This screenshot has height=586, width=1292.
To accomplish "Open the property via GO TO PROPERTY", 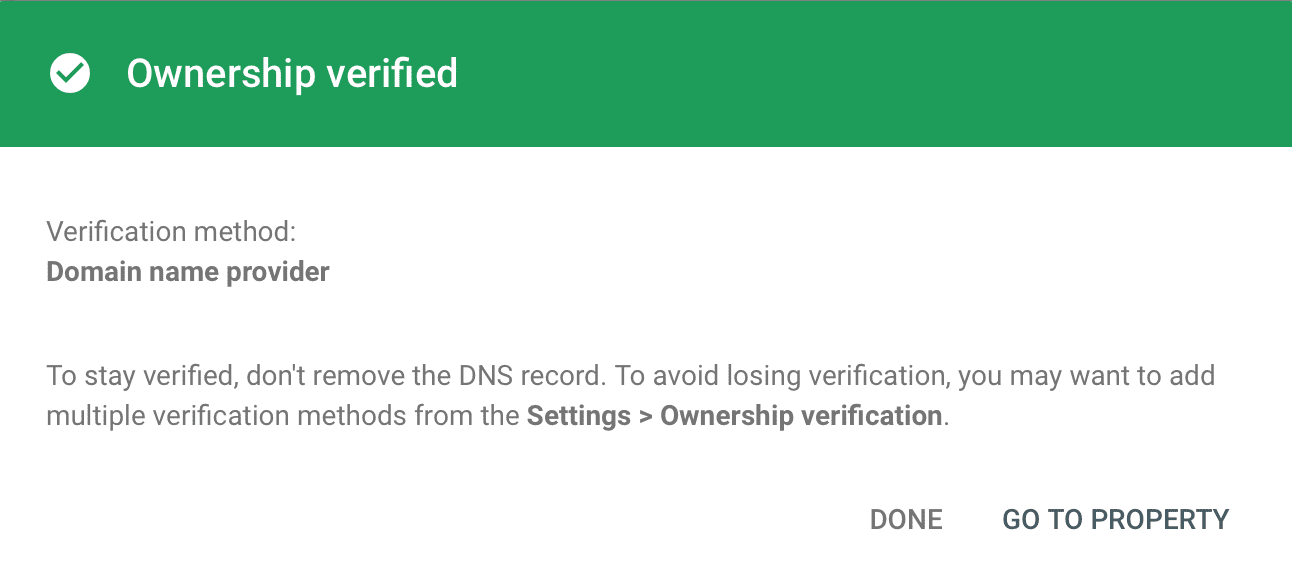I will 1115,519.
